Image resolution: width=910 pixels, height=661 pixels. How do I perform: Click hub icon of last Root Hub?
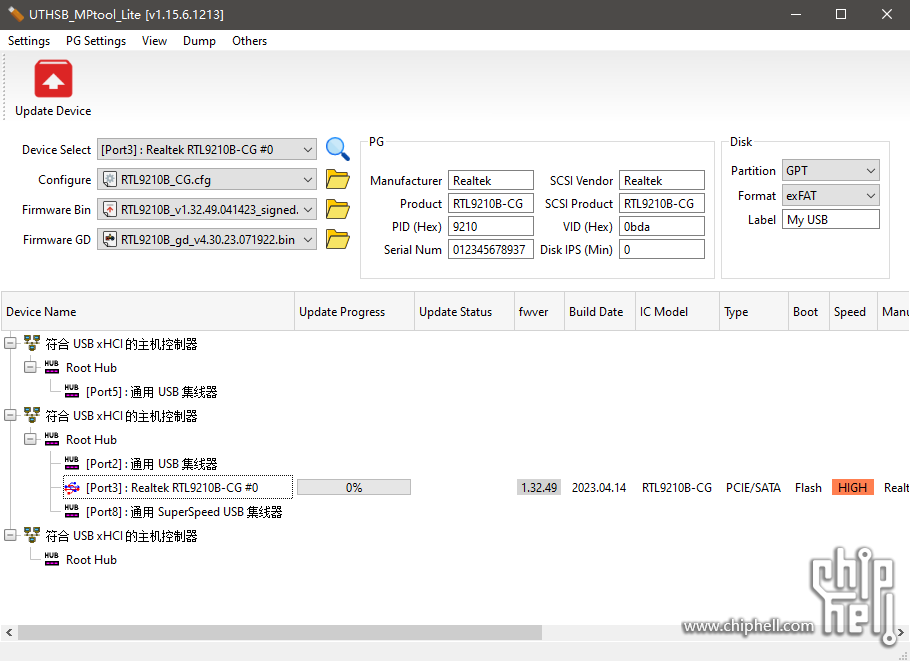click(52, 559)
